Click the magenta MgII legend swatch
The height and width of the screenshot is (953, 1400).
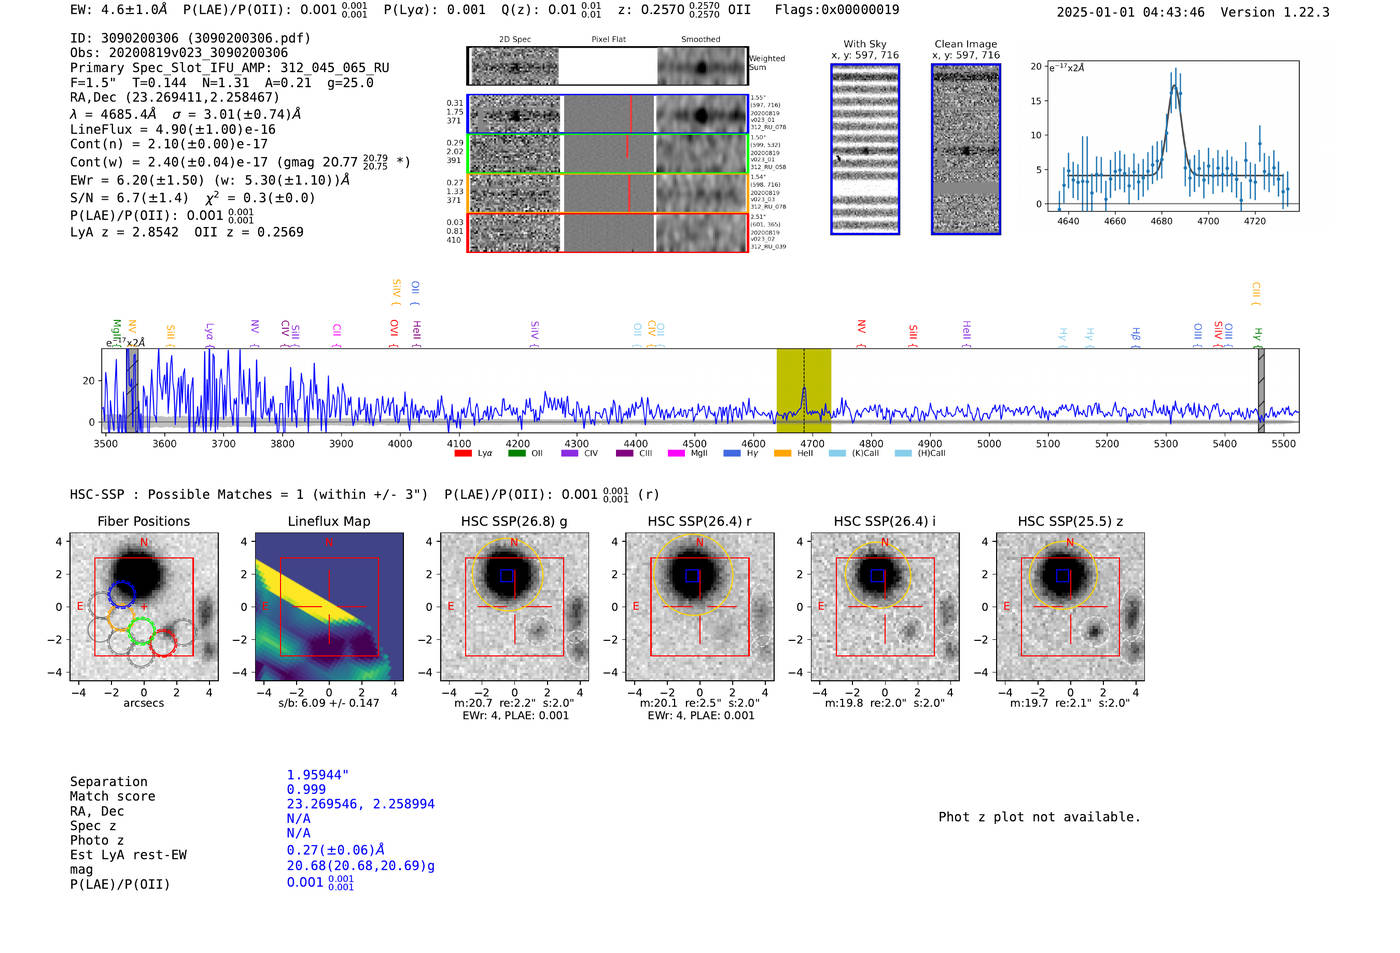coord(675,453)
